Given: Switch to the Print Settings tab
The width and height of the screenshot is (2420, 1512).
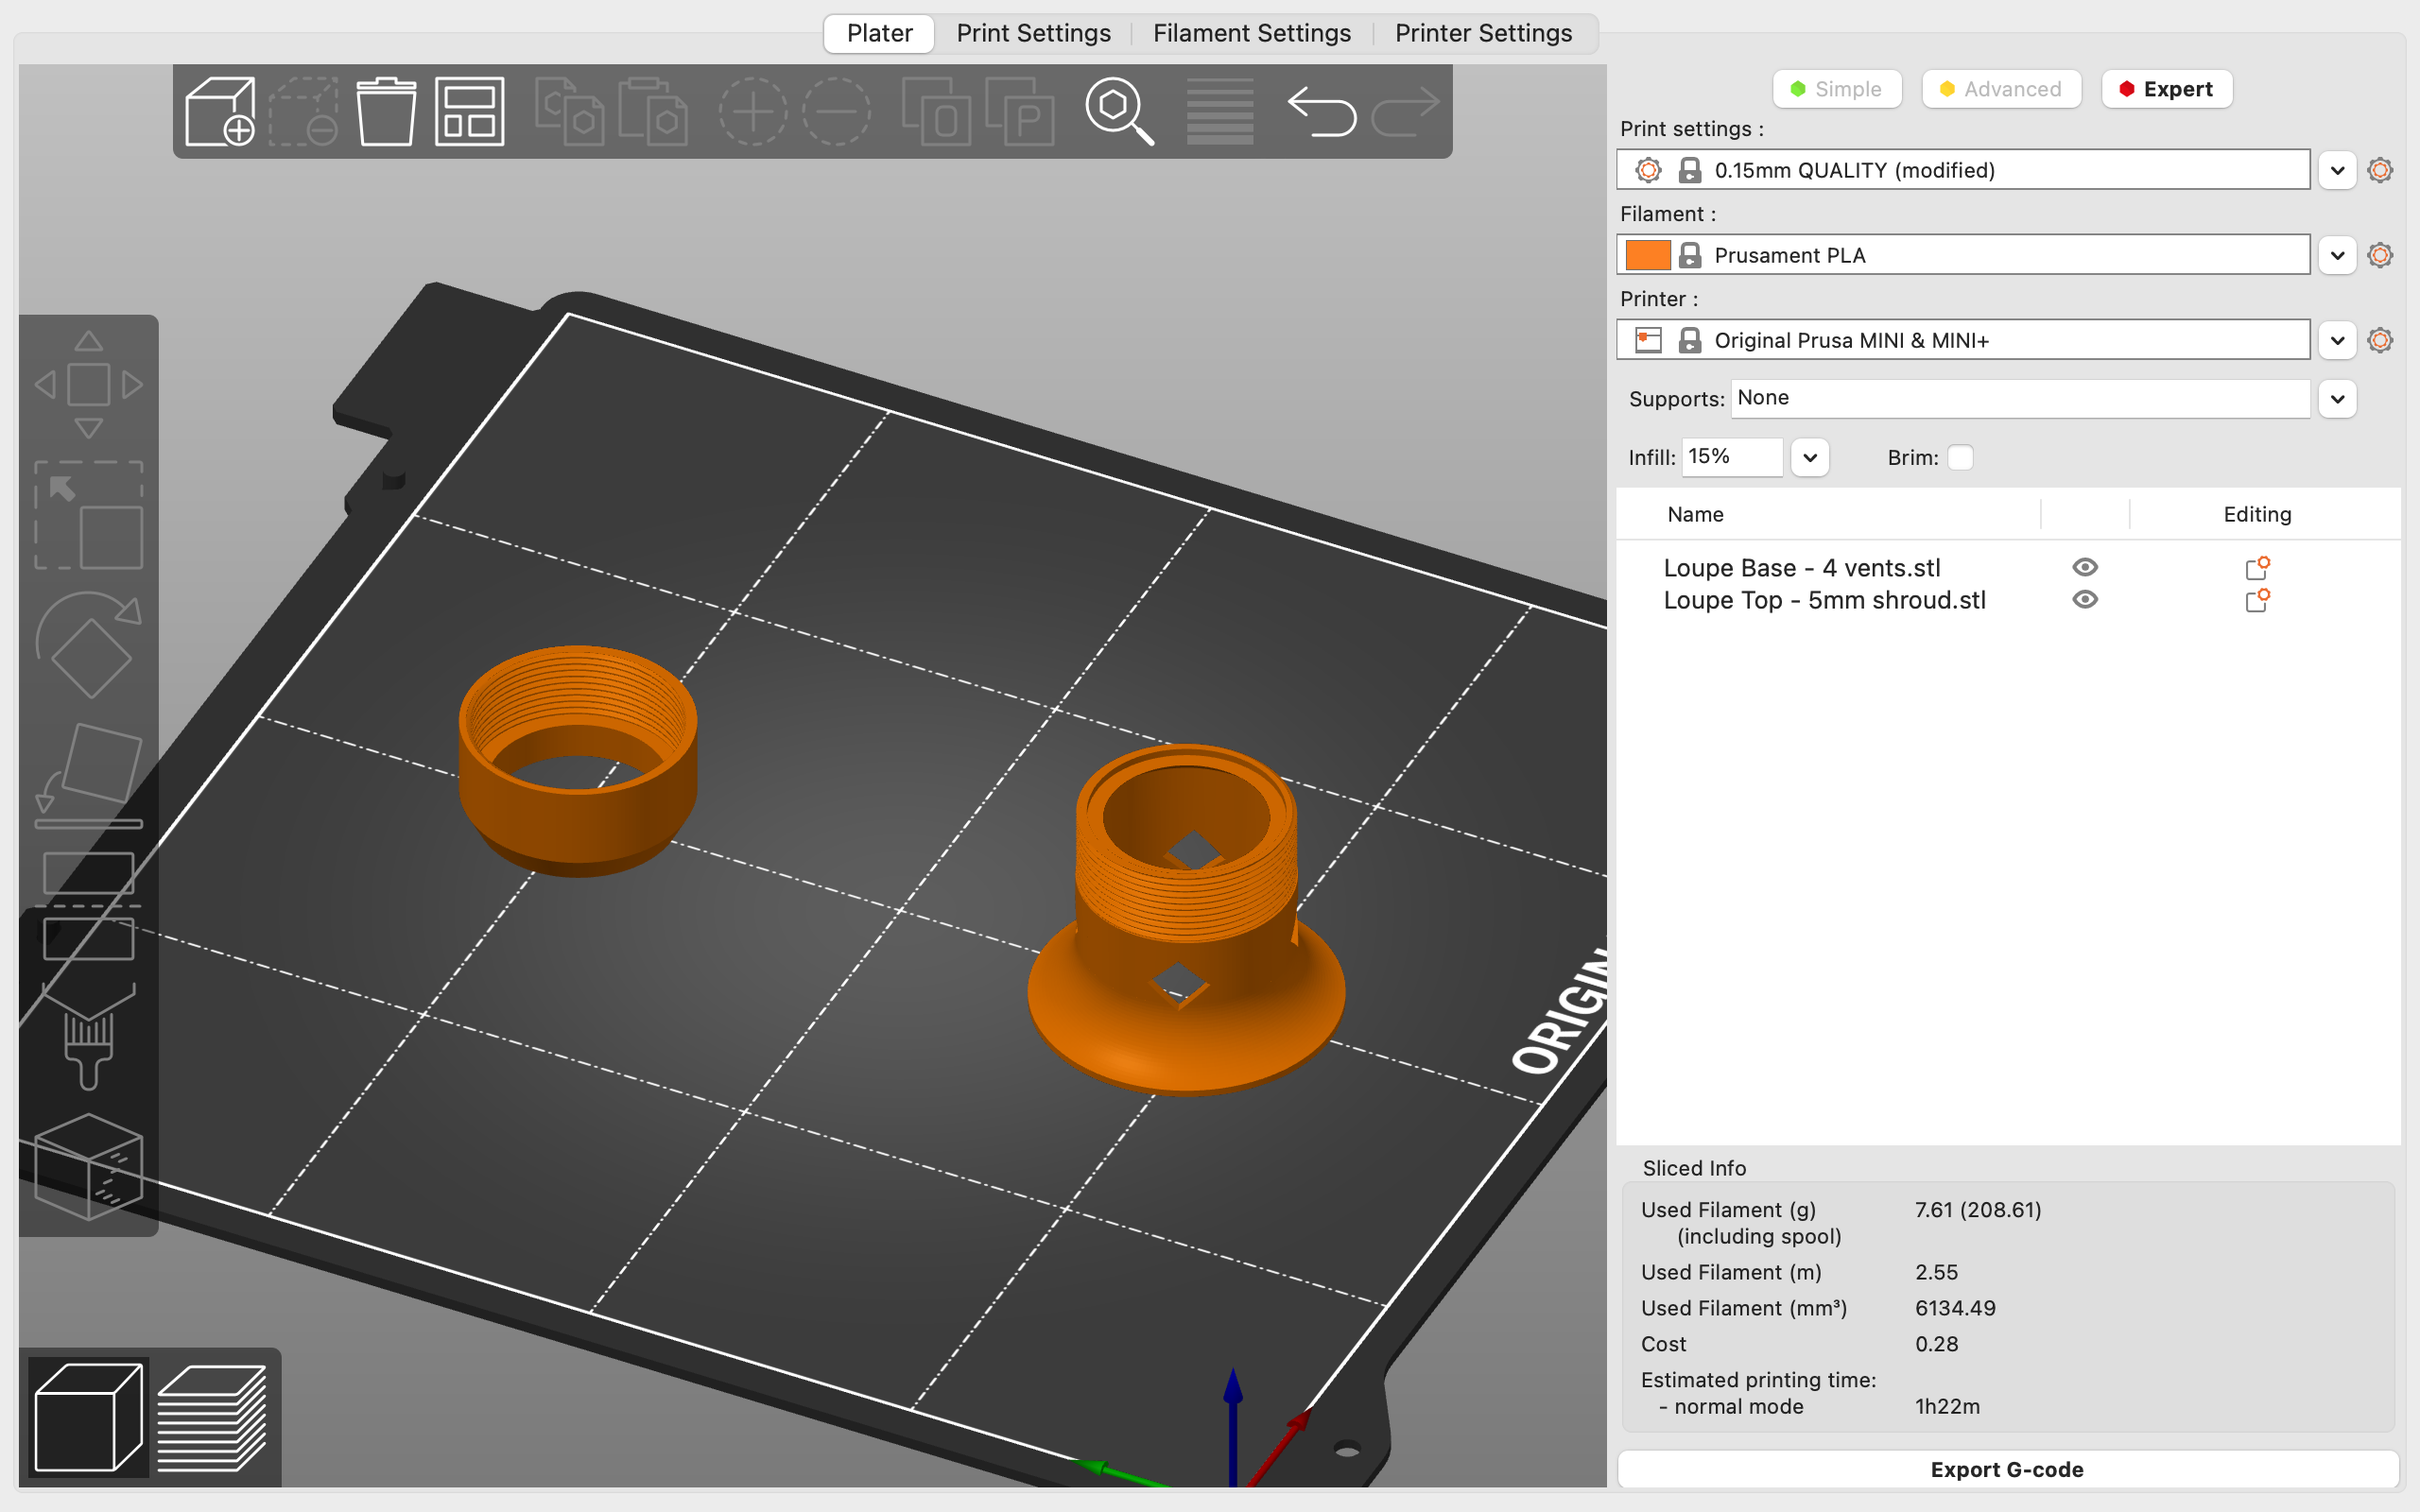Looking at the screenshot, I should pyautogui.click(x=1033, y=32).
